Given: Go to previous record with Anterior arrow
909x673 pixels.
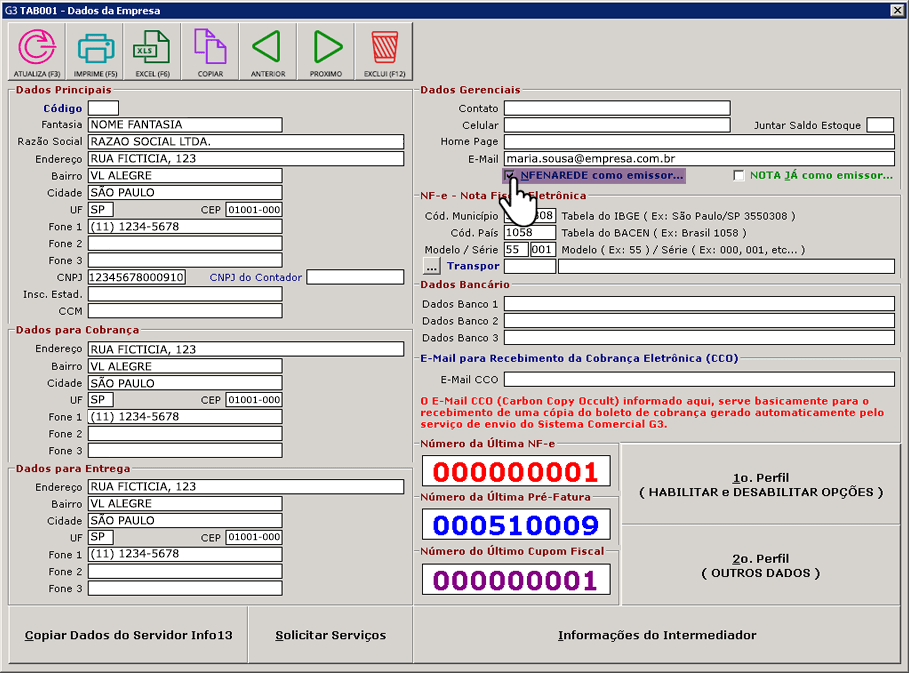Looking at the screenshot, I should (268, 51).
